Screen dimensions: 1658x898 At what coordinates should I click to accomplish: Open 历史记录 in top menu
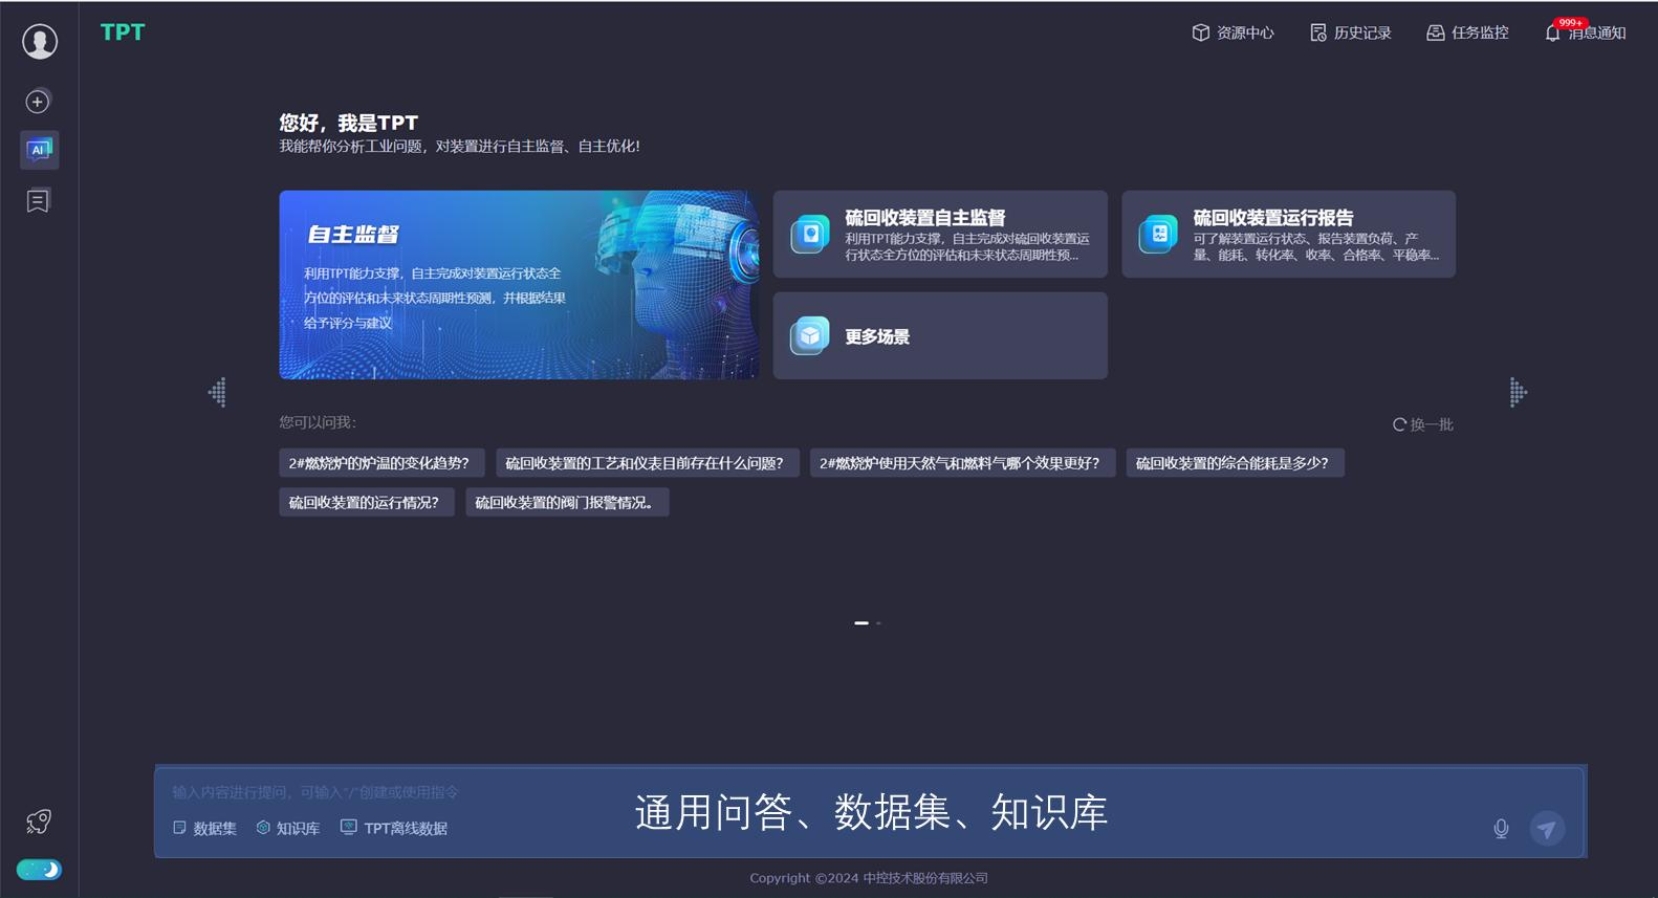point(1350,33)
